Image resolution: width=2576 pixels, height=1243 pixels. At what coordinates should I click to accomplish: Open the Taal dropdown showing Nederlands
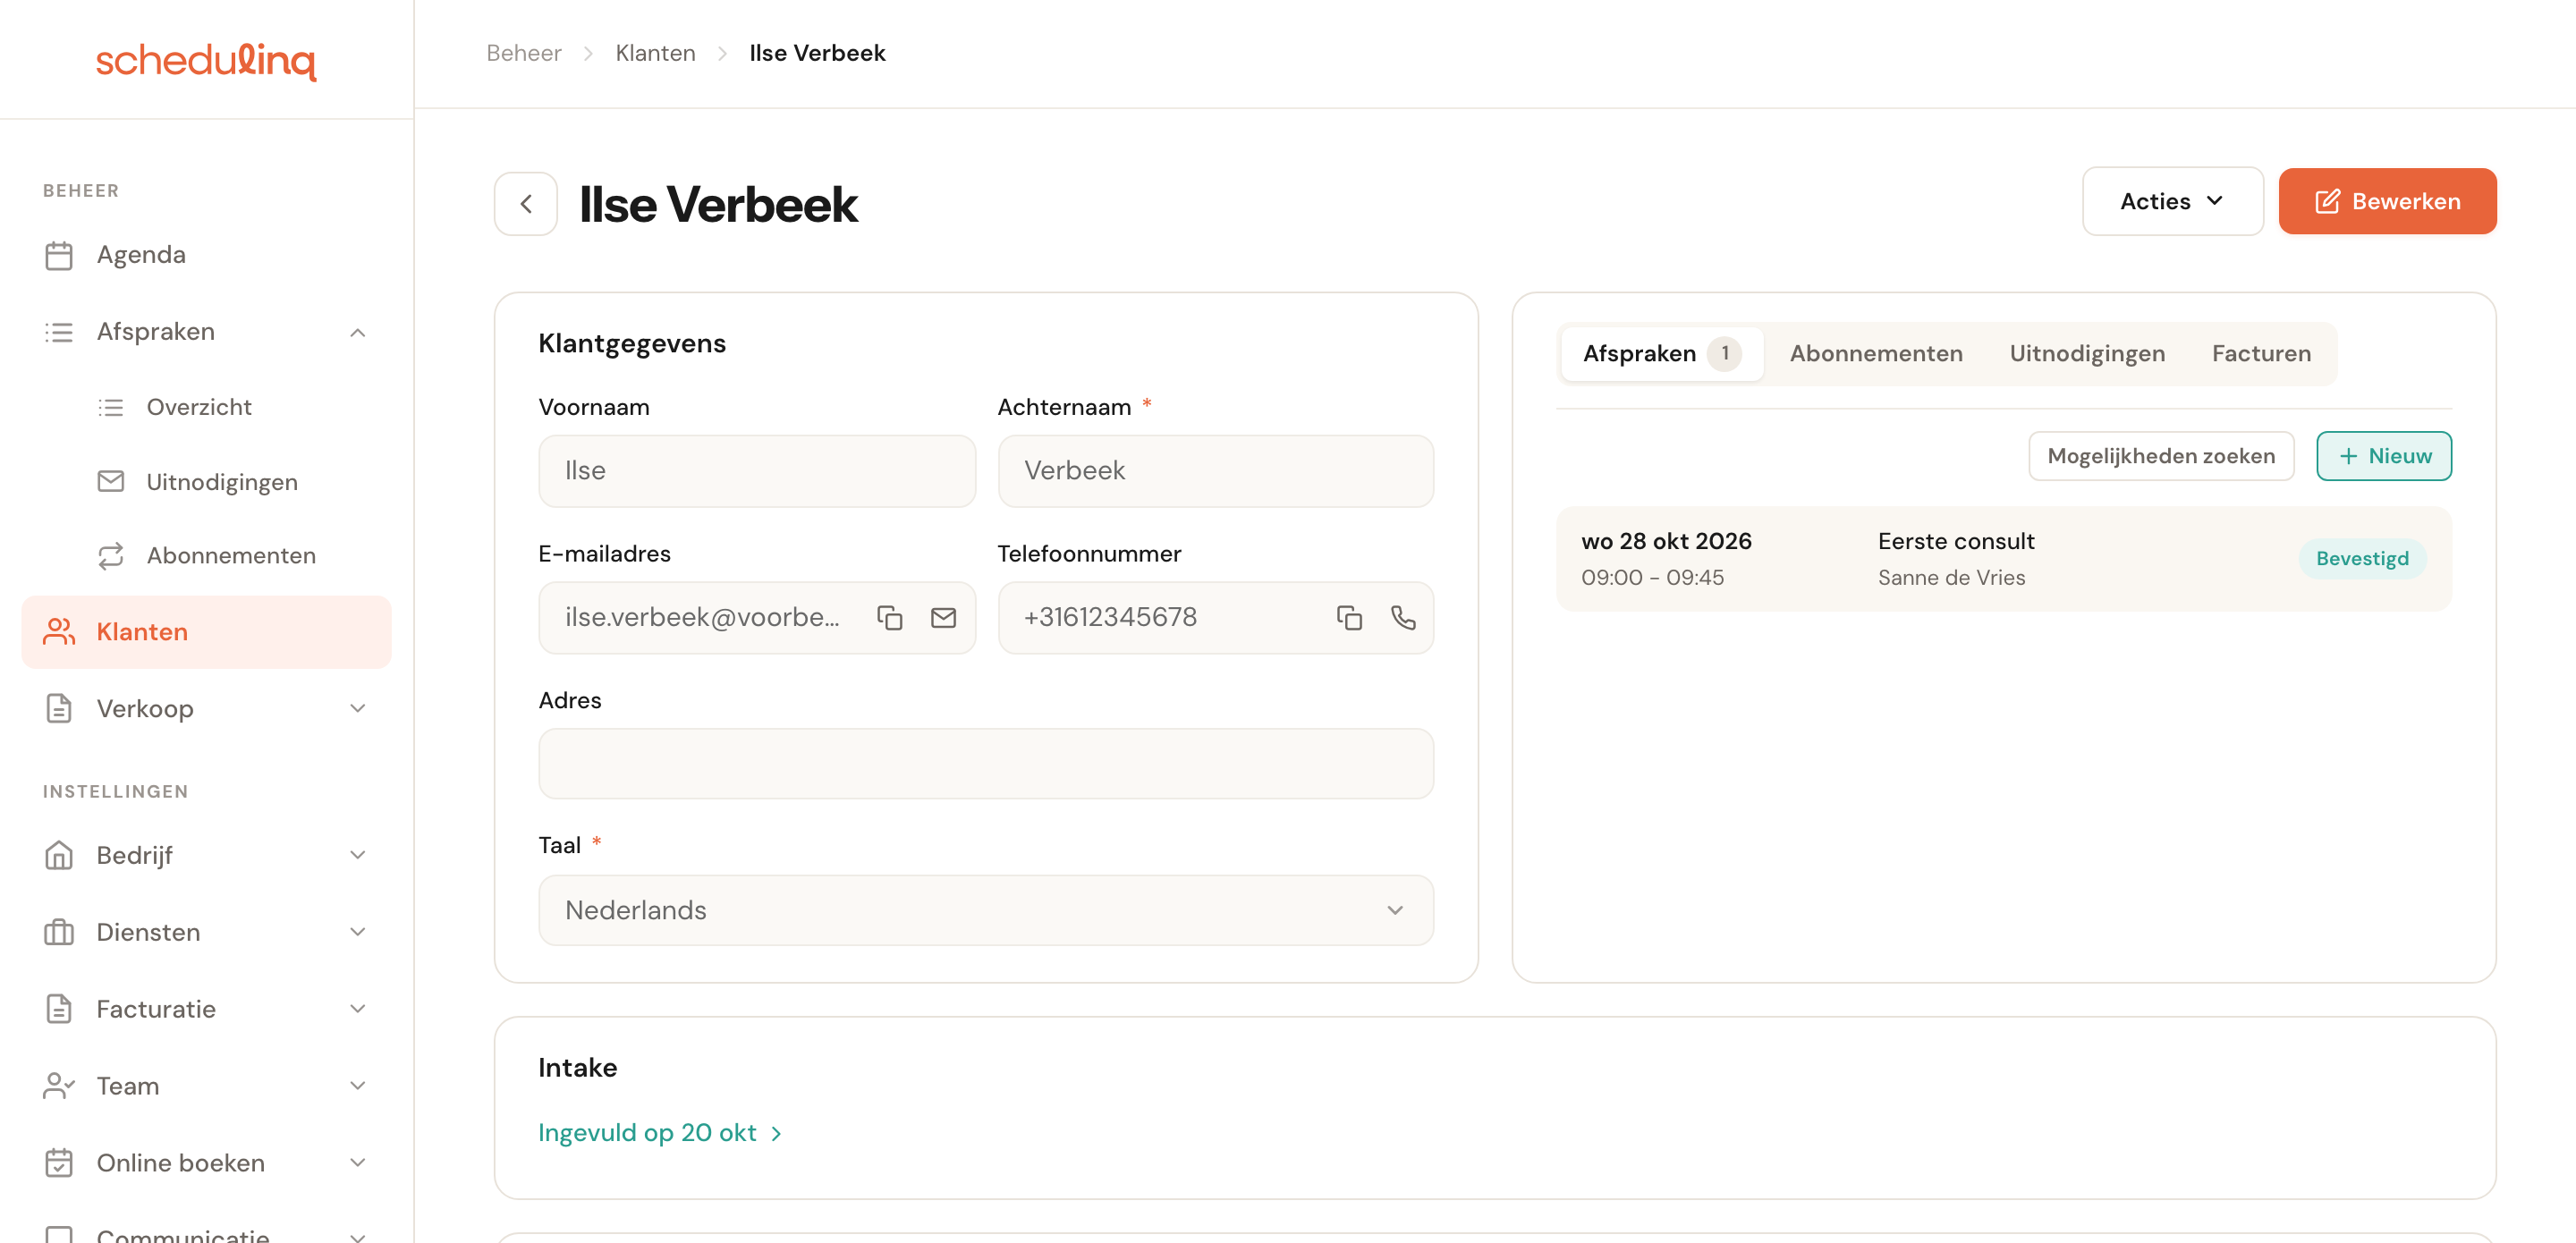tap(986, 910)
